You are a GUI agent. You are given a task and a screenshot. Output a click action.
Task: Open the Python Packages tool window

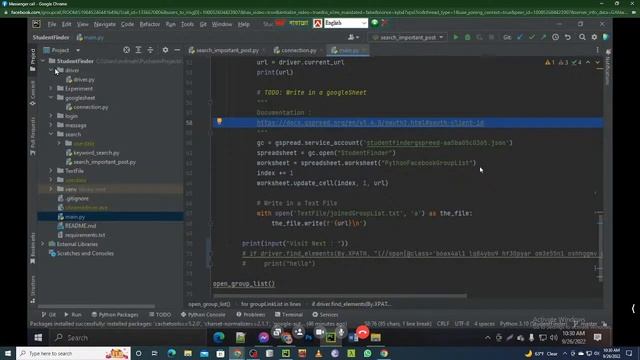[x=115, y=315]
